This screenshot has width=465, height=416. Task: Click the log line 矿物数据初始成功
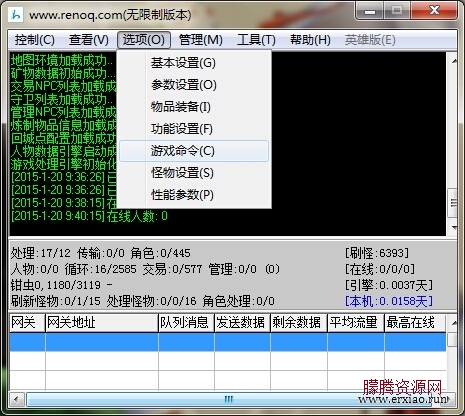pos(63,73)
